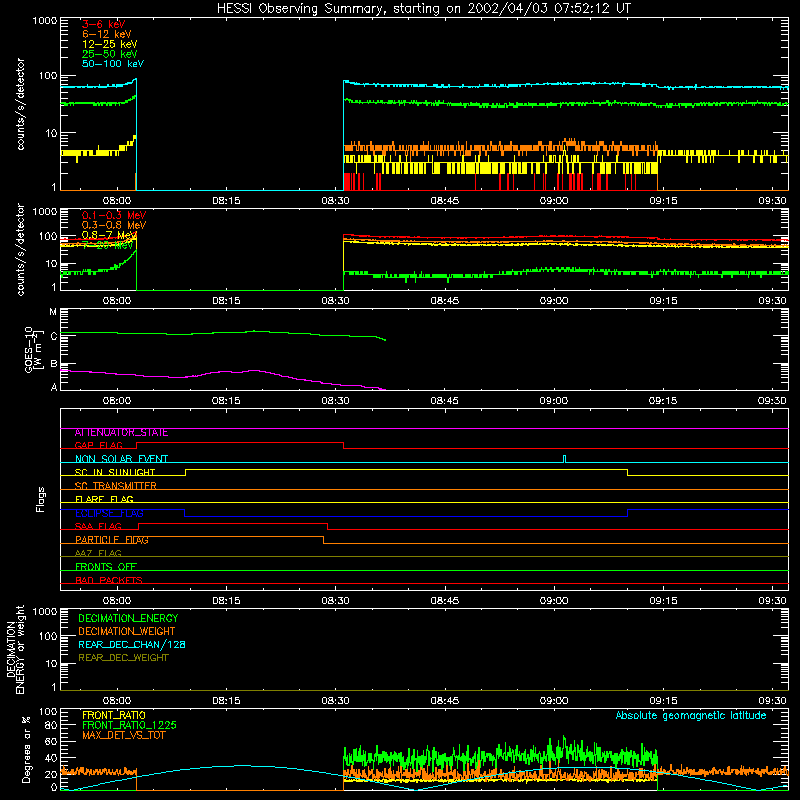The image size is (800, 800).
Task: Click the REAR_DEC_WEIGHT legend label
Action: click(123, 658)
